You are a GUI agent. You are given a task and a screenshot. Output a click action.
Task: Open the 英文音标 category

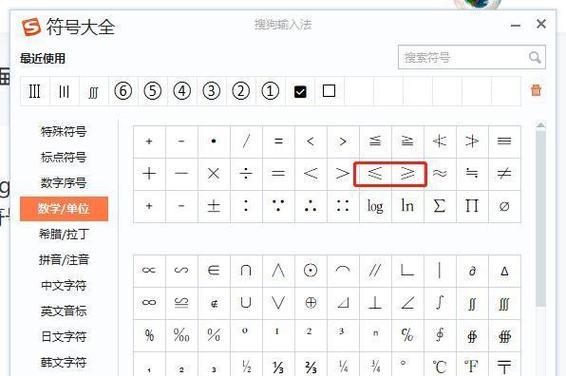pos(64,311)
